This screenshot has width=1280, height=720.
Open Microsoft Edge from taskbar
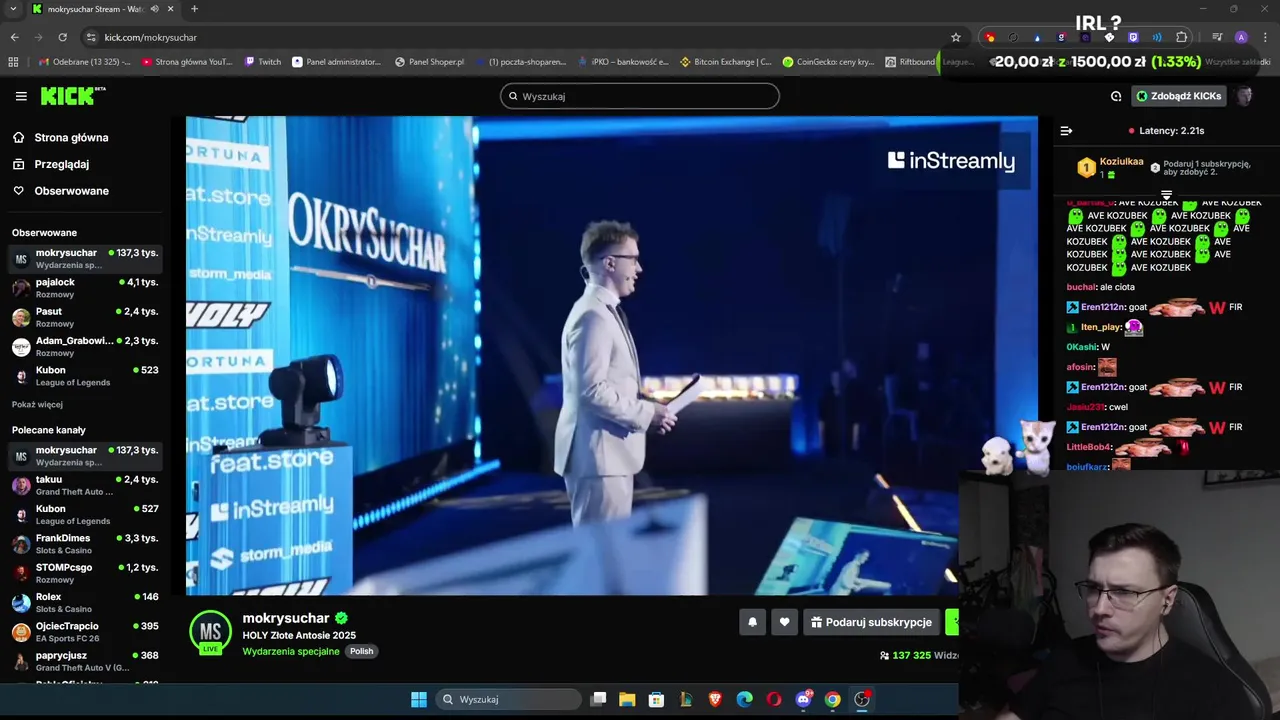coord(744,699)
